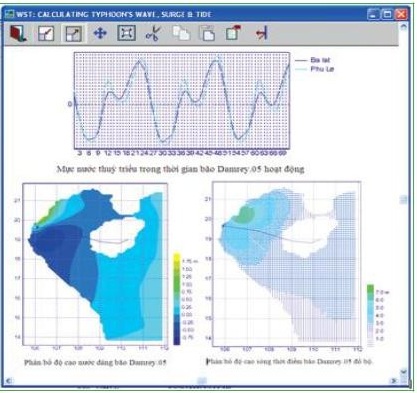Click the paste clipboard icon

207,33
